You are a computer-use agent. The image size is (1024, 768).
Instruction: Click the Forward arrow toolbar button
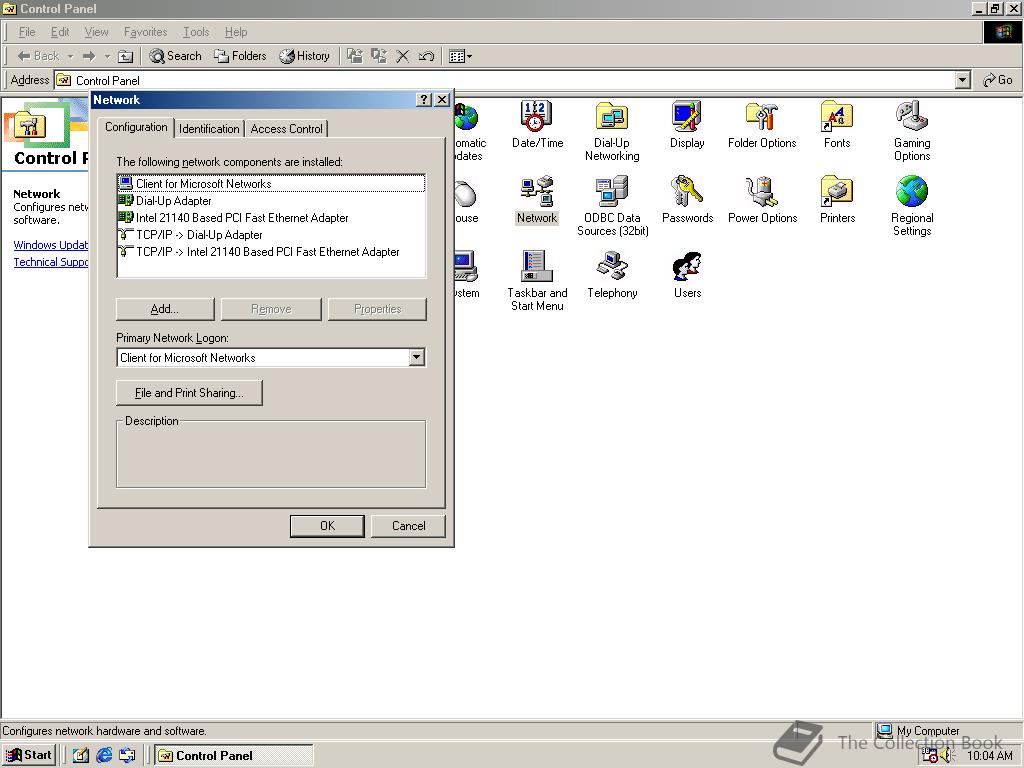(89, 56)
